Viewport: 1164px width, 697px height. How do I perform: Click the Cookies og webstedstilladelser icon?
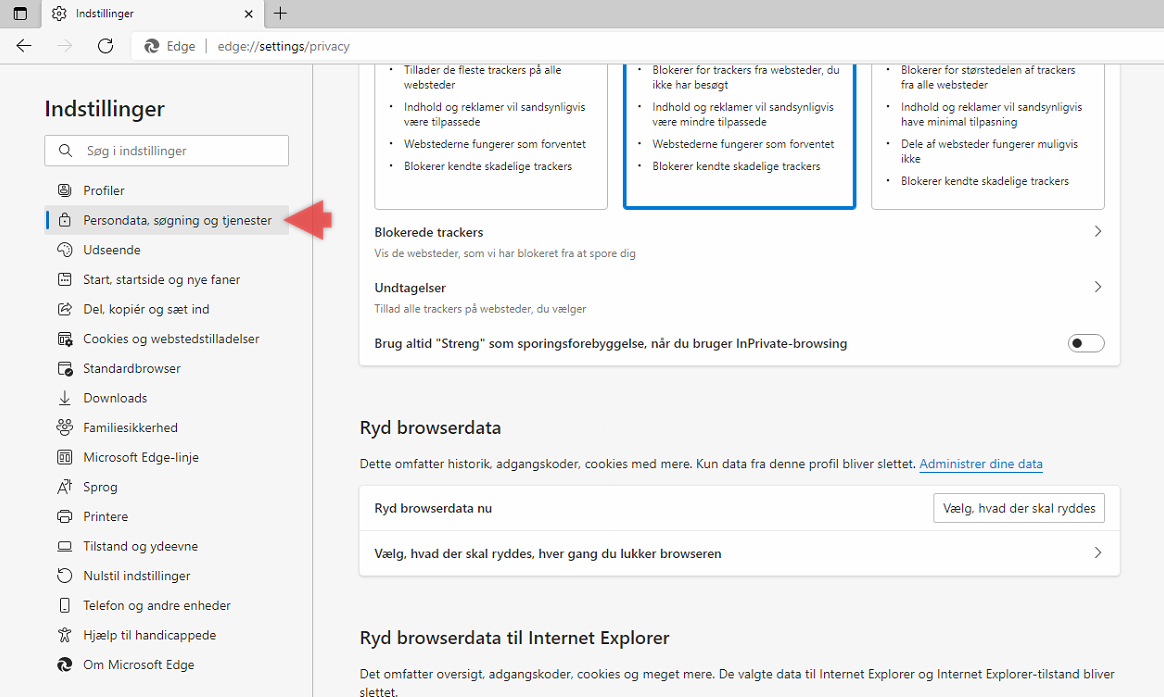click(x=65, y=338)
